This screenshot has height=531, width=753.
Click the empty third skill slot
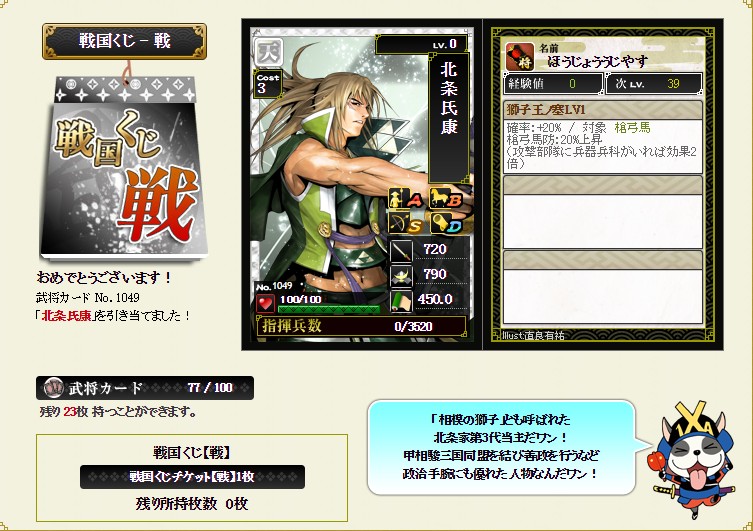[603, 287]
